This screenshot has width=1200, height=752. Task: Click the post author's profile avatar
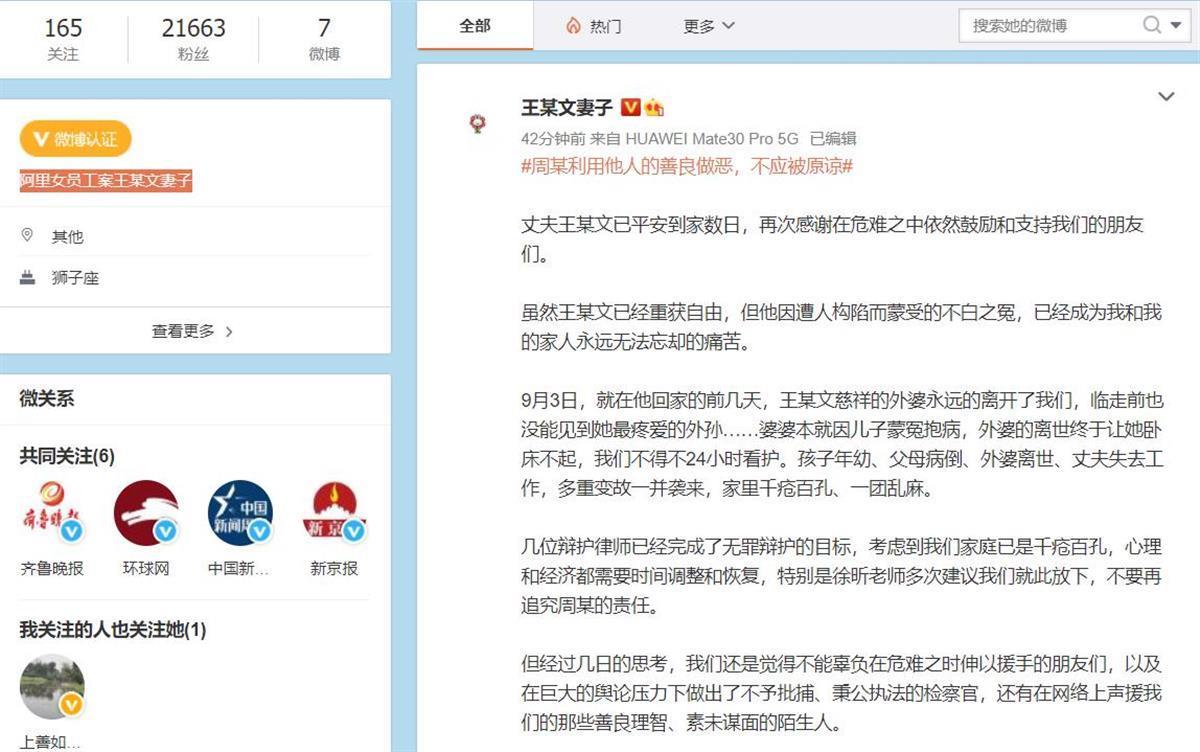(477, 123)
